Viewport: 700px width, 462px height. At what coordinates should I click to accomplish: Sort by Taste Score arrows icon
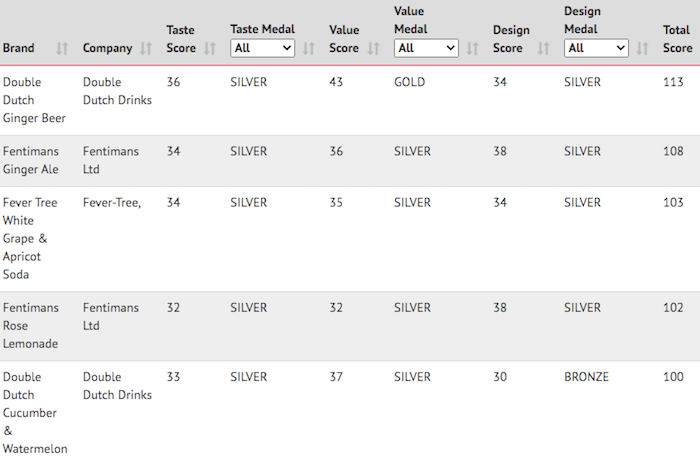click(210, 48)
